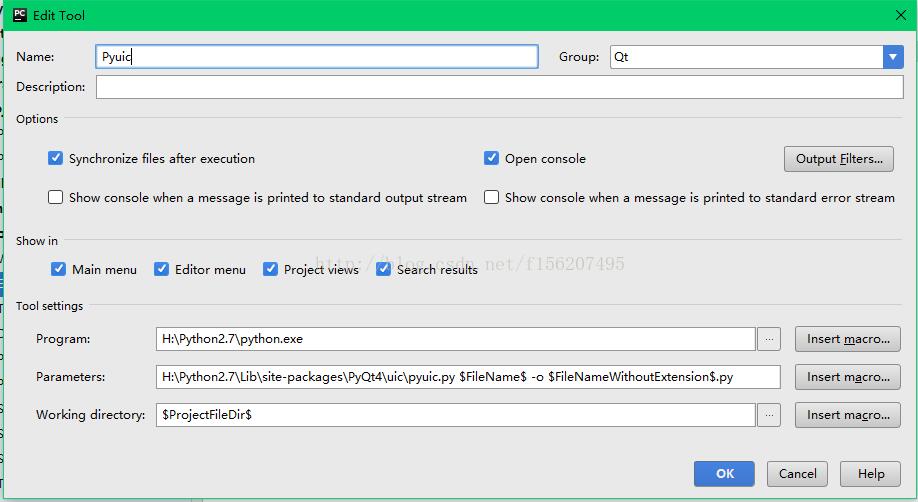The image size is (918, 502).
Task: Enable show console on standard error stream
Action: tap(491, 197)
